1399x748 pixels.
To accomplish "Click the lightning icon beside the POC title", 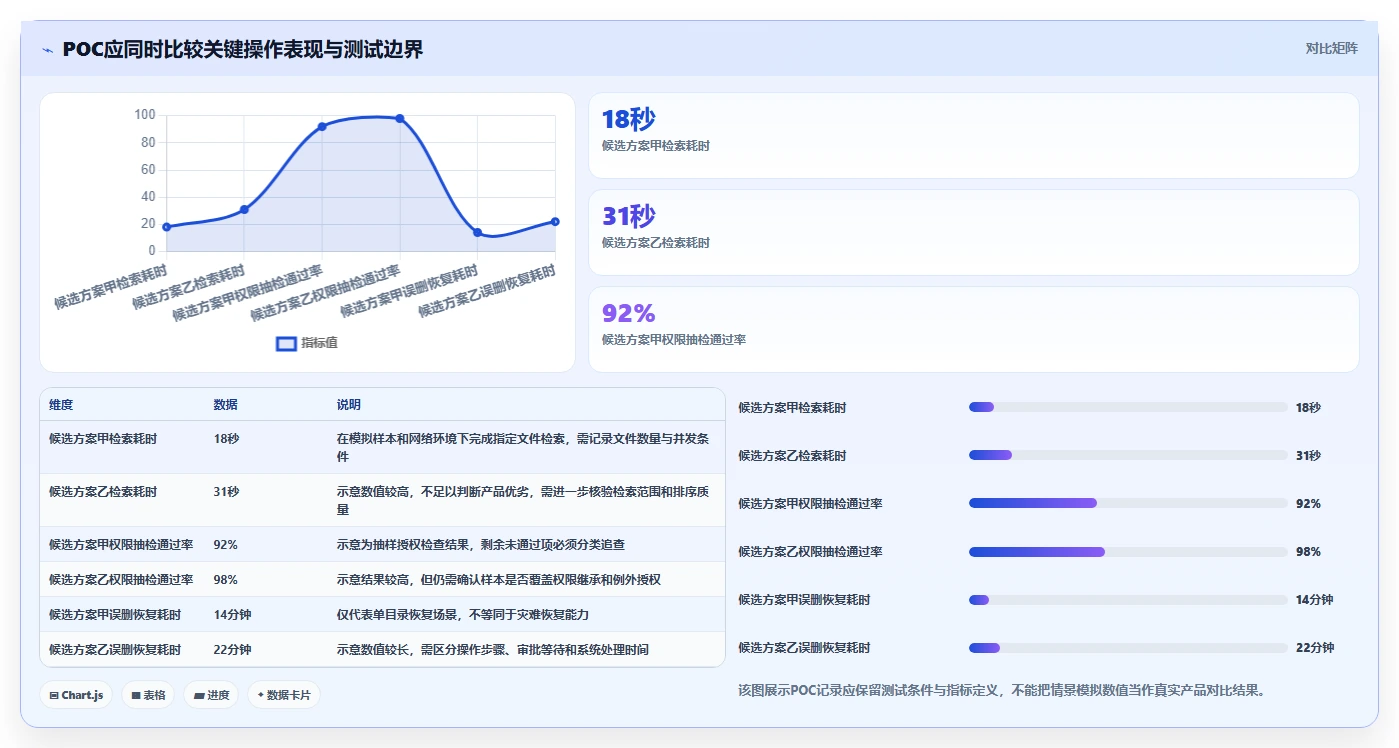I will 47,50.
